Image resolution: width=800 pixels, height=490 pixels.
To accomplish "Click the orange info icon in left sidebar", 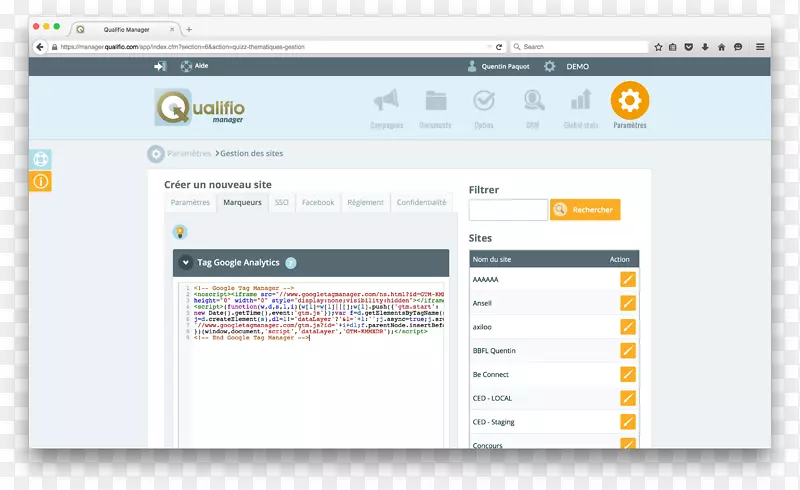I will click(x=41, y=181).
